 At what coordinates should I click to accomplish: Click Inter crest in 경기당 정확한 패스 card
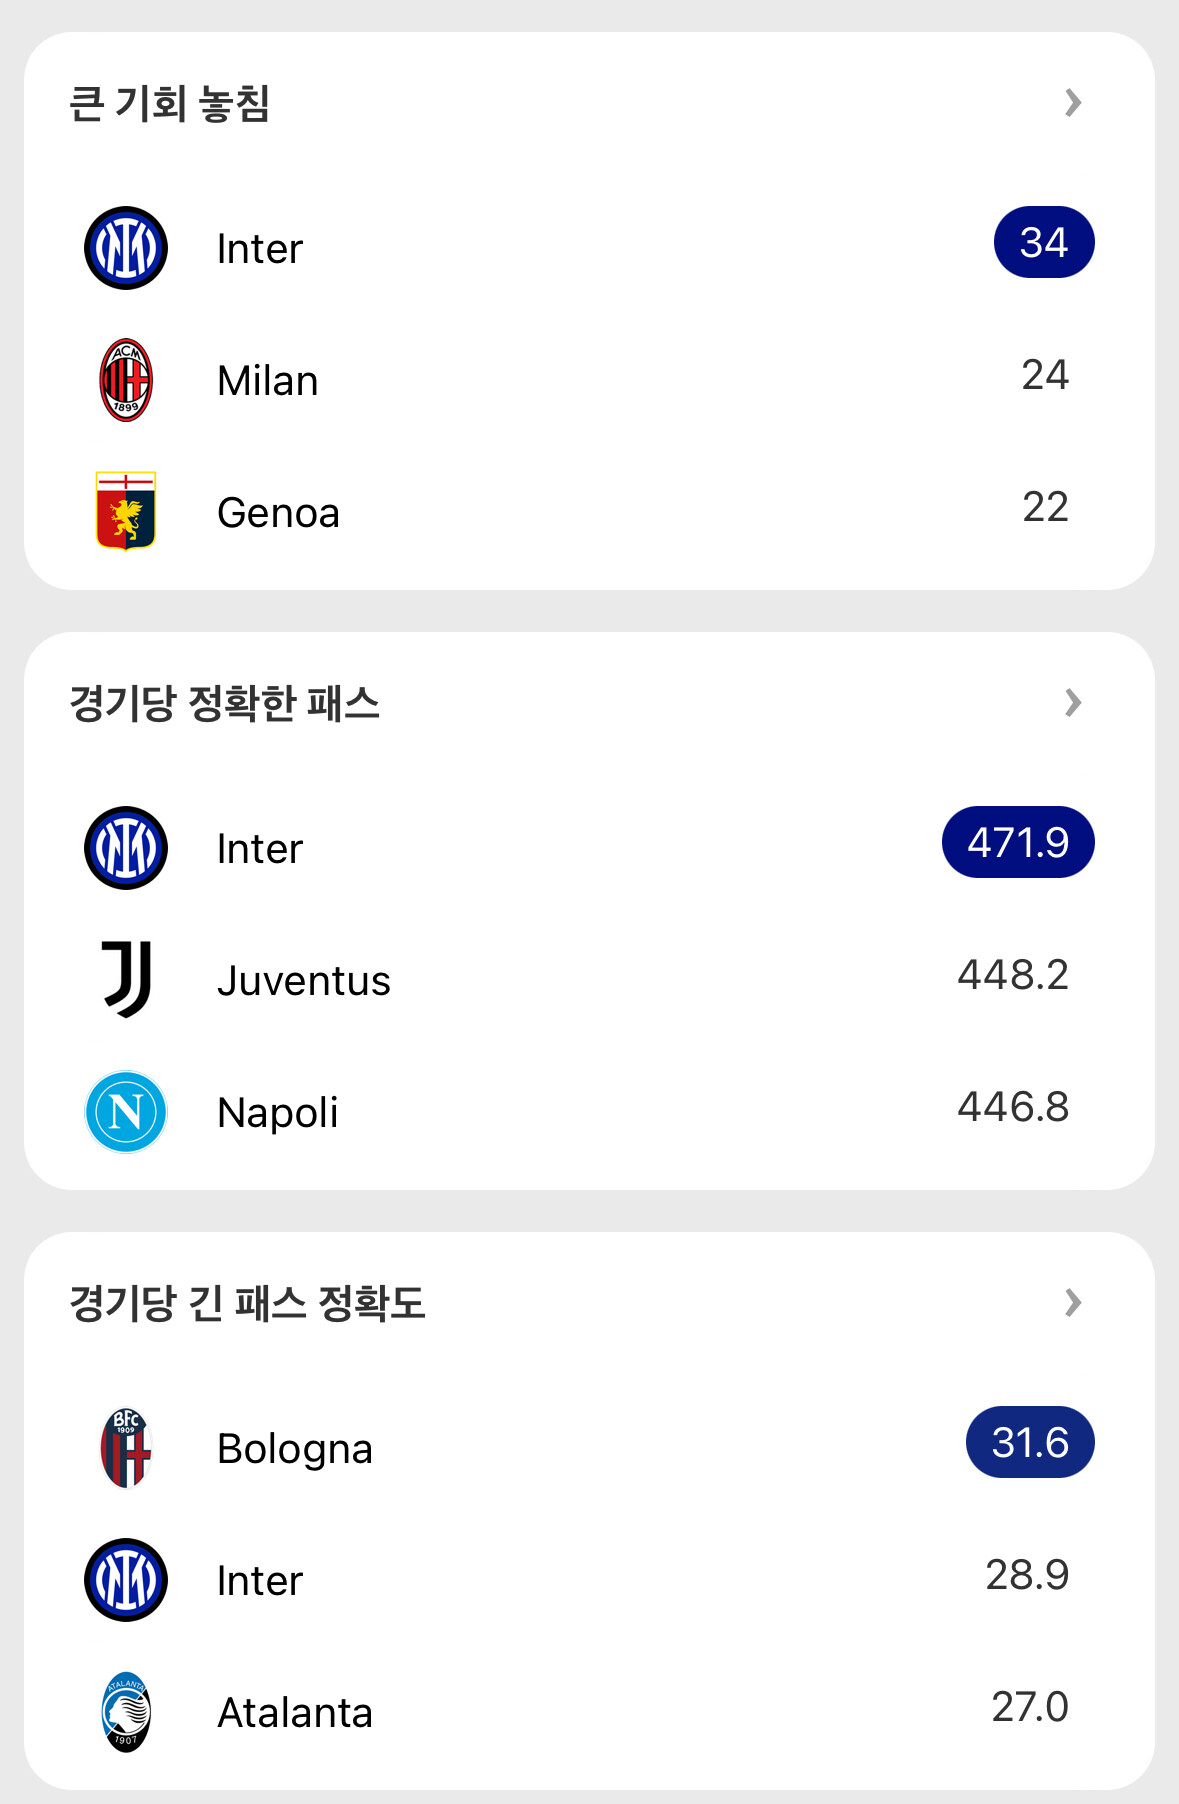click(x=126, y=848)
